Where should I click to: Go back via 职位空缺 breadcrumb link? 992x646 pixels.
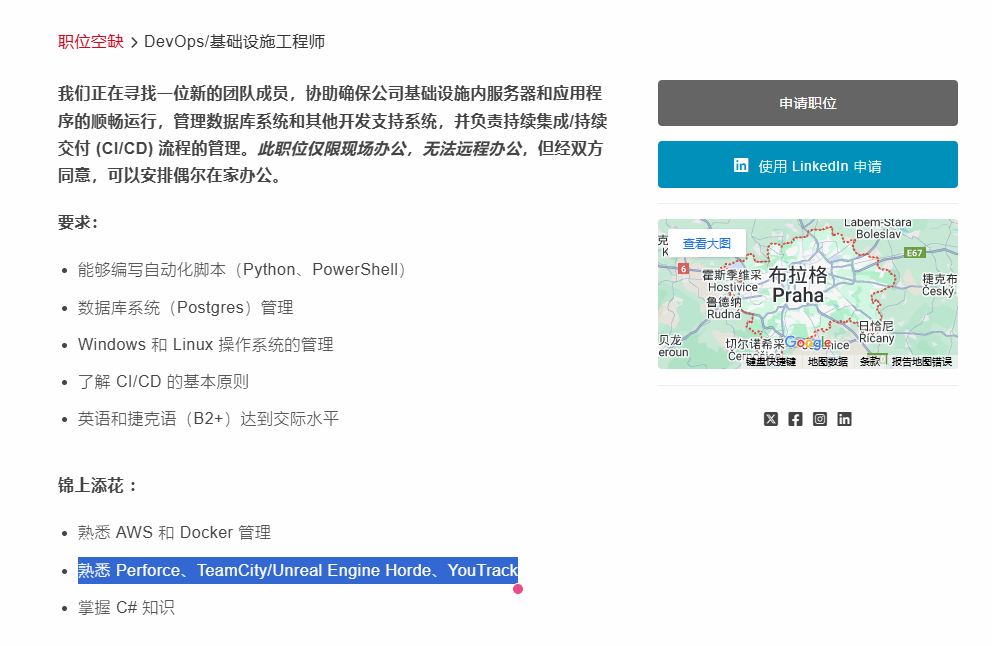[90, 41]
